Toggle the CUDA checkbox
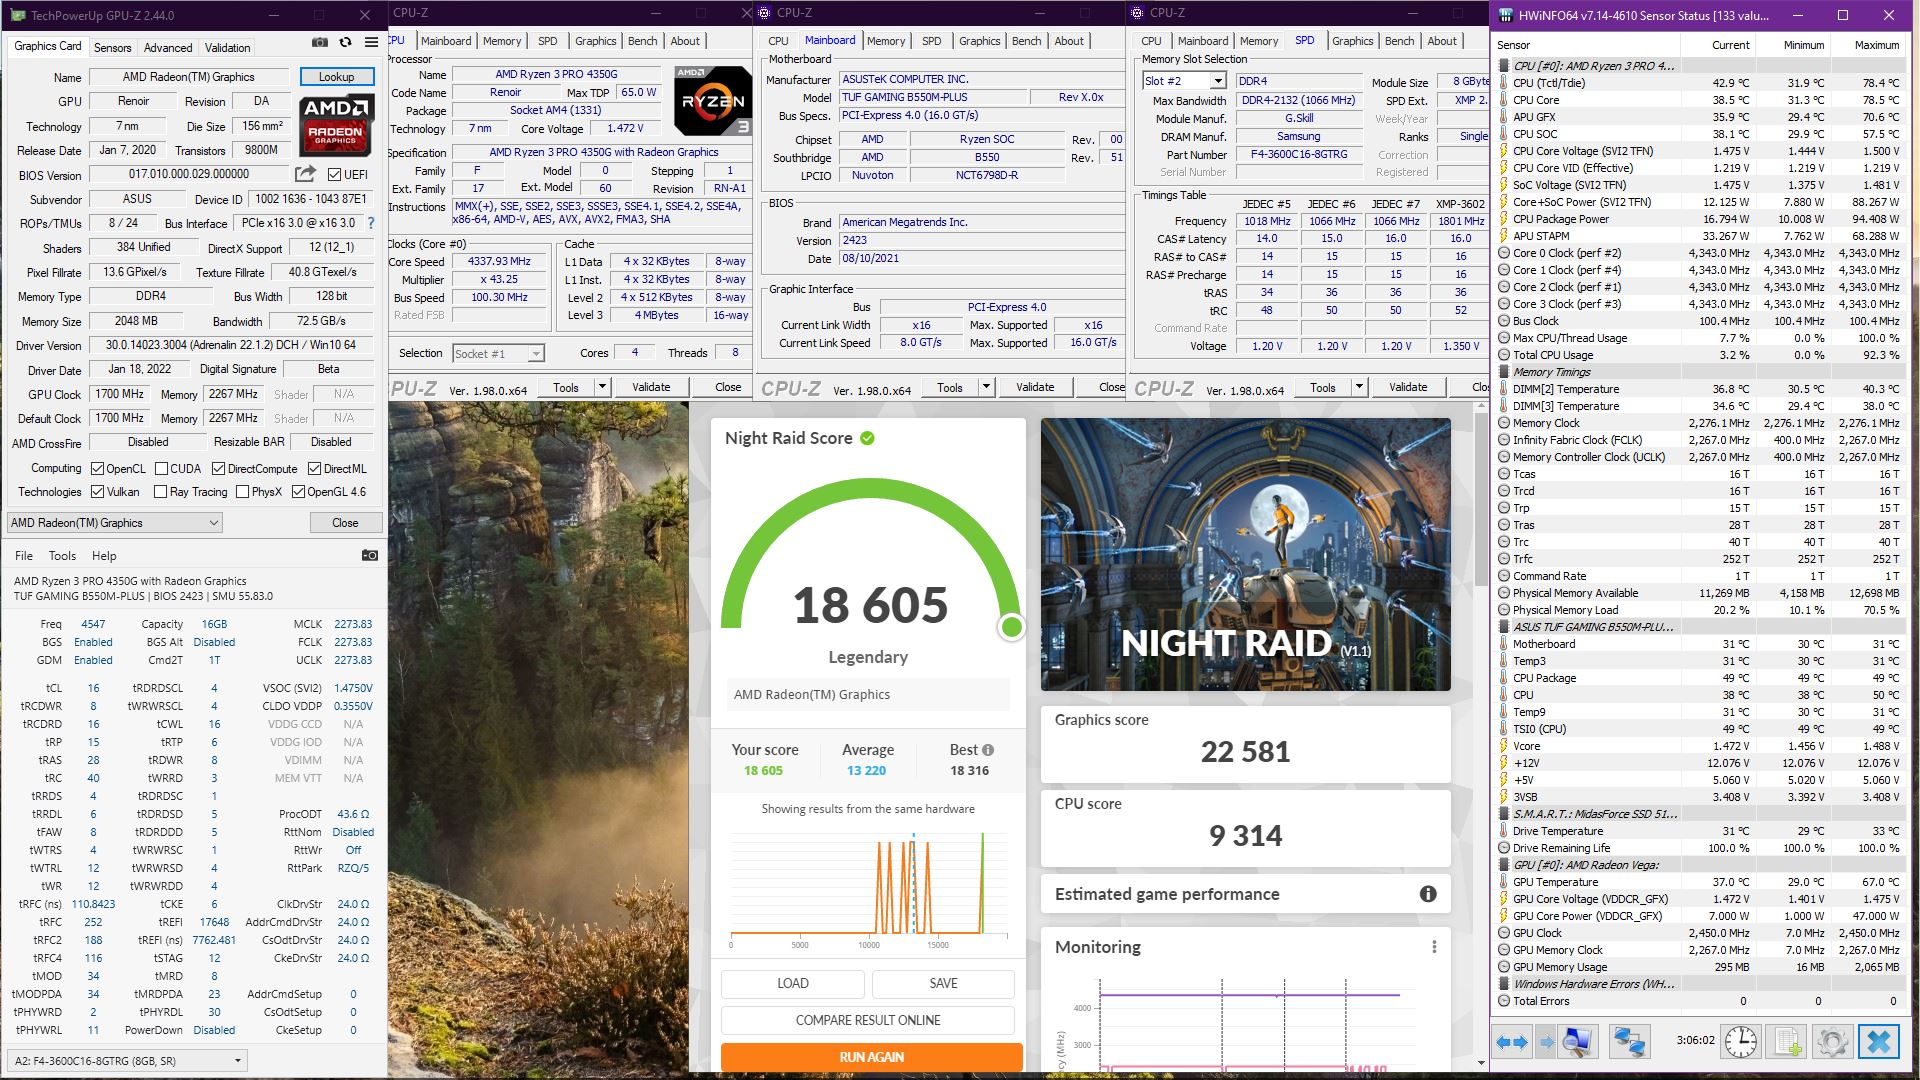Image resolution: width=1920 pixels, height=1080 pixels. pos(161,468)
